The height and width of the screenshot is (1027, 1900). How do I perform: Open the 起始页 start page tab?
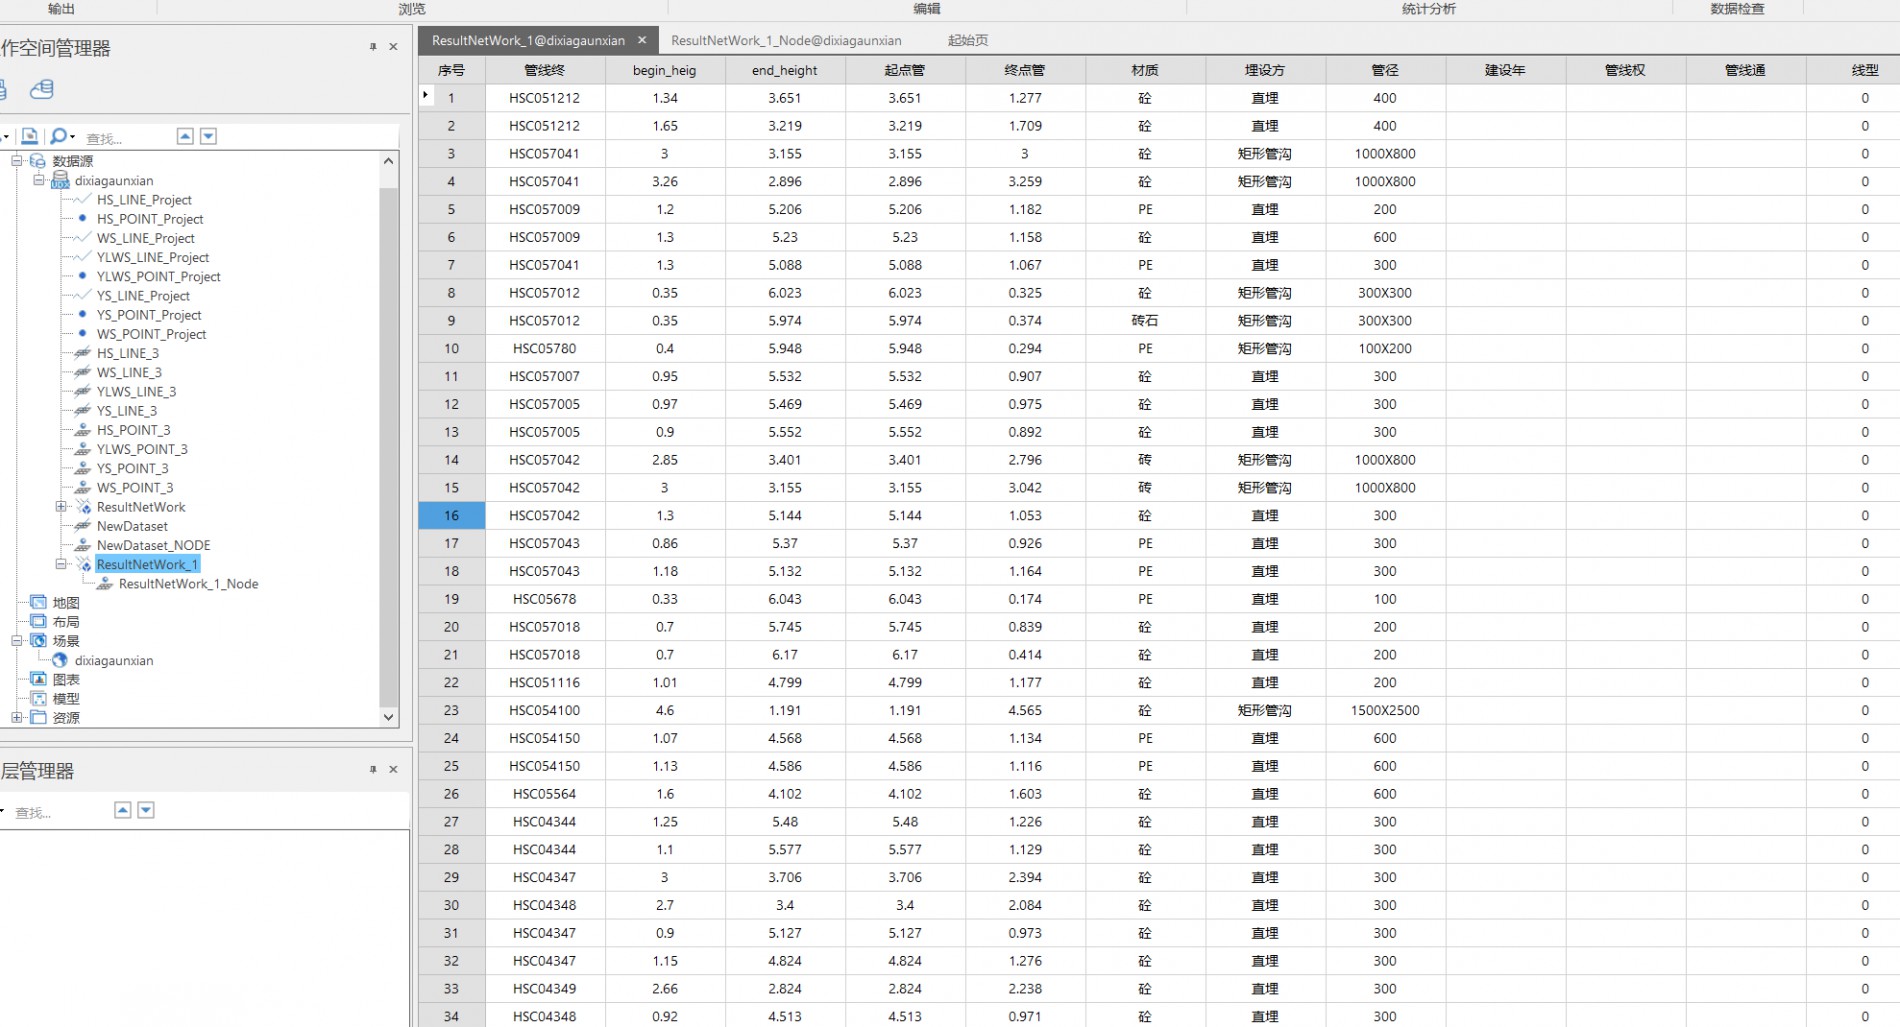967,40
